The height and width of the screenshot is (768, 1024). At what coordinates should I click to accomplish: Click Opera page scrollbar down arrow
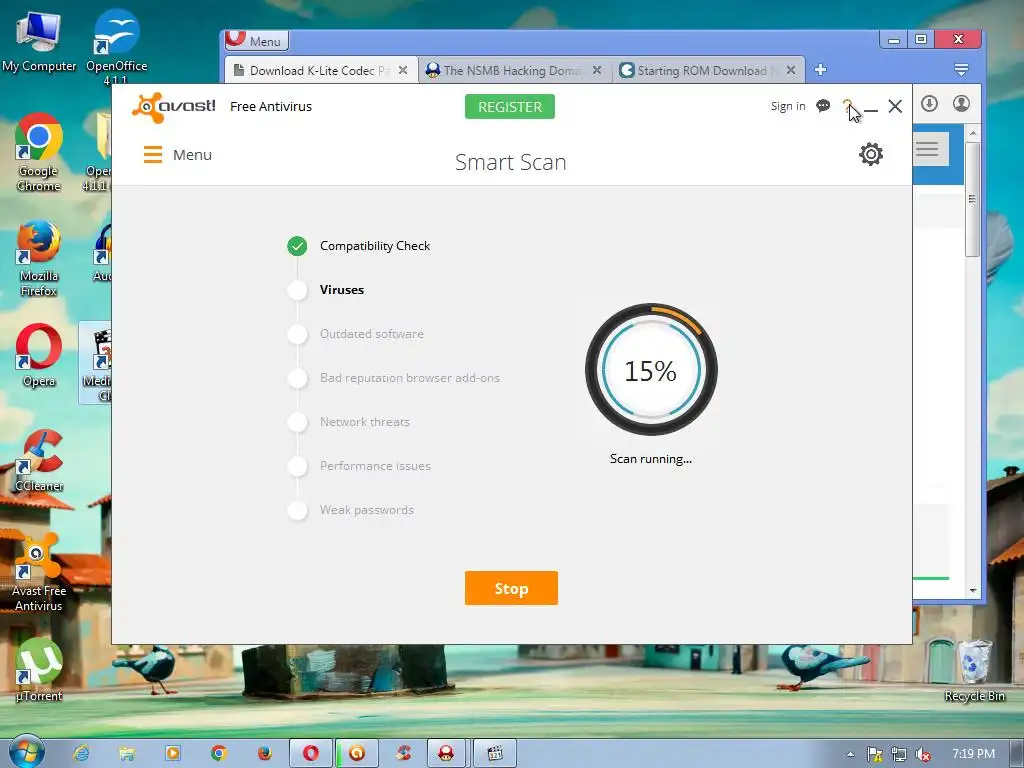point(972,590)
